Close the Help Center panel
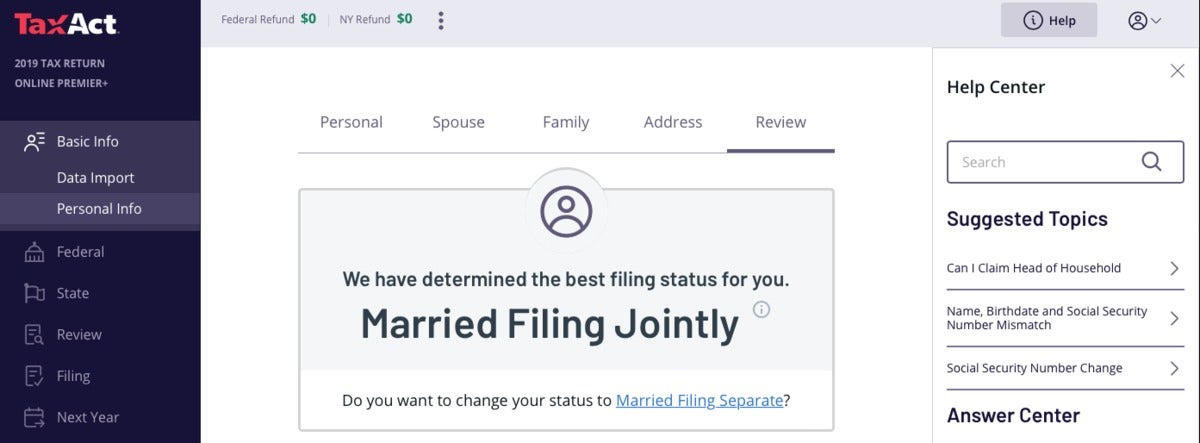Screen dimensions: 1200x443 [1177, 70]
